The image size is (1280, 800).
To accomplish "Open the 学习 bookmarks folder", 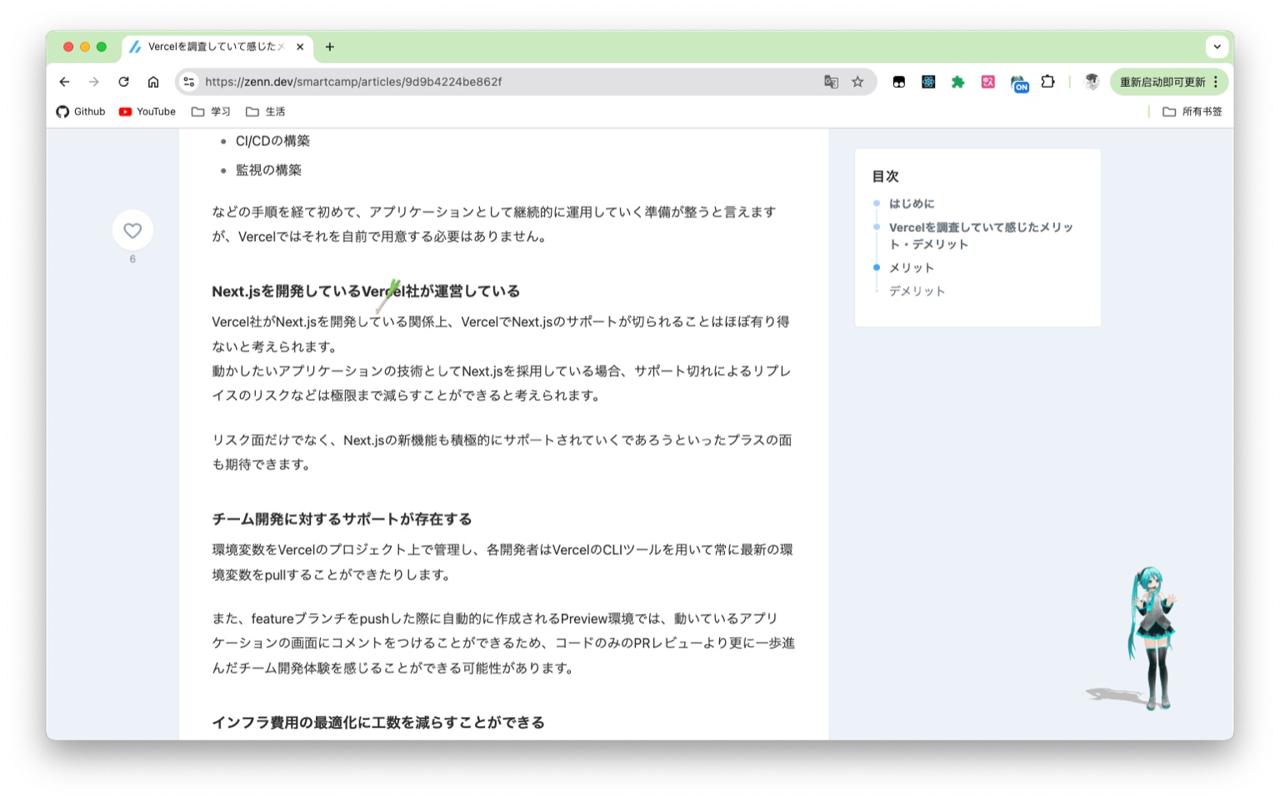I will pos(219,111).
